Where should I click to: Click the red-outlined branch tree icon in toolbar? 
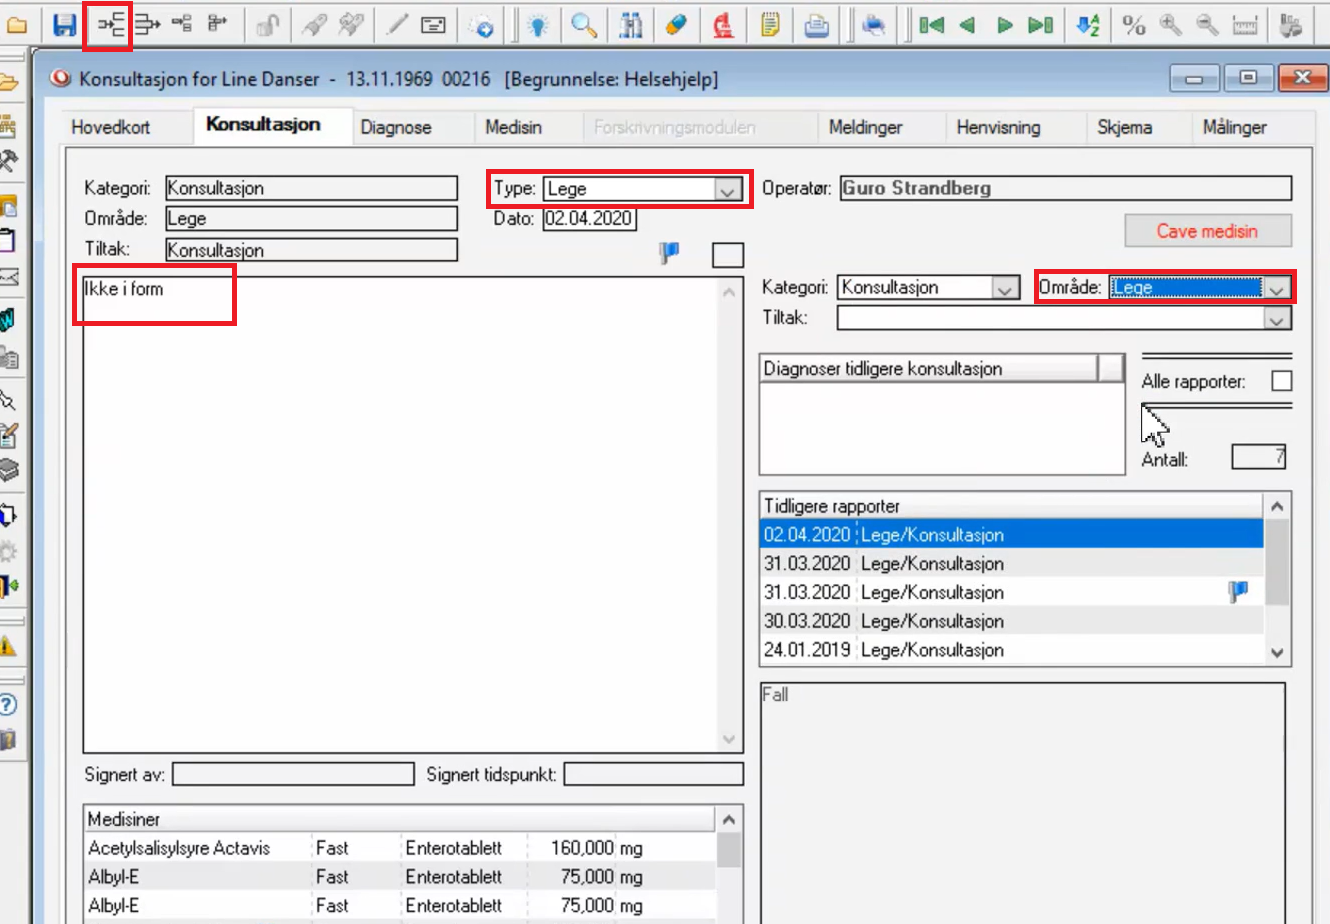(110, 25)
